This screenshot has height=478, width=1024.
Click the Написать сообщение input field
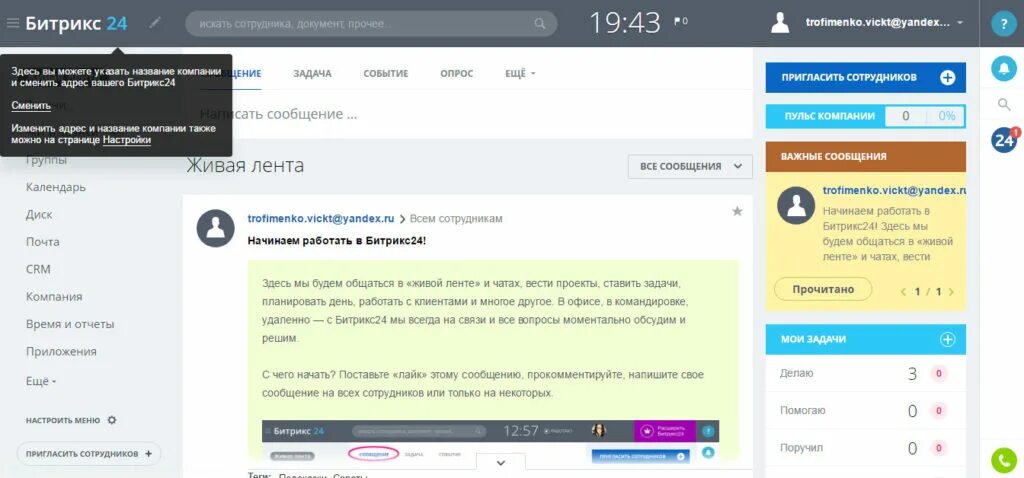tap(468, 114)
